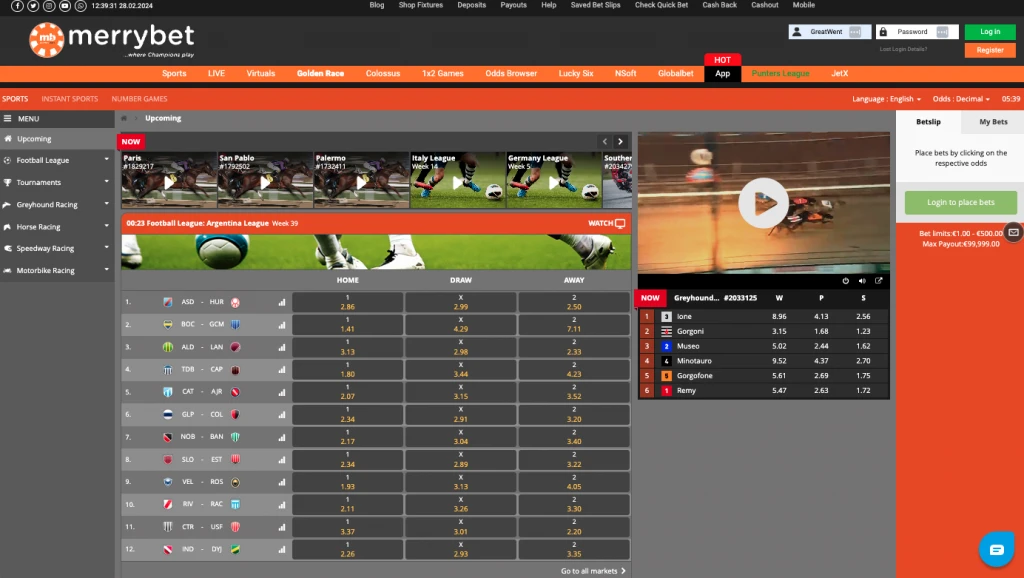The width and height of the screenshot is (1024, 578).
Task: Click the YouTube icon in top bar
Action: click(65, 6)
